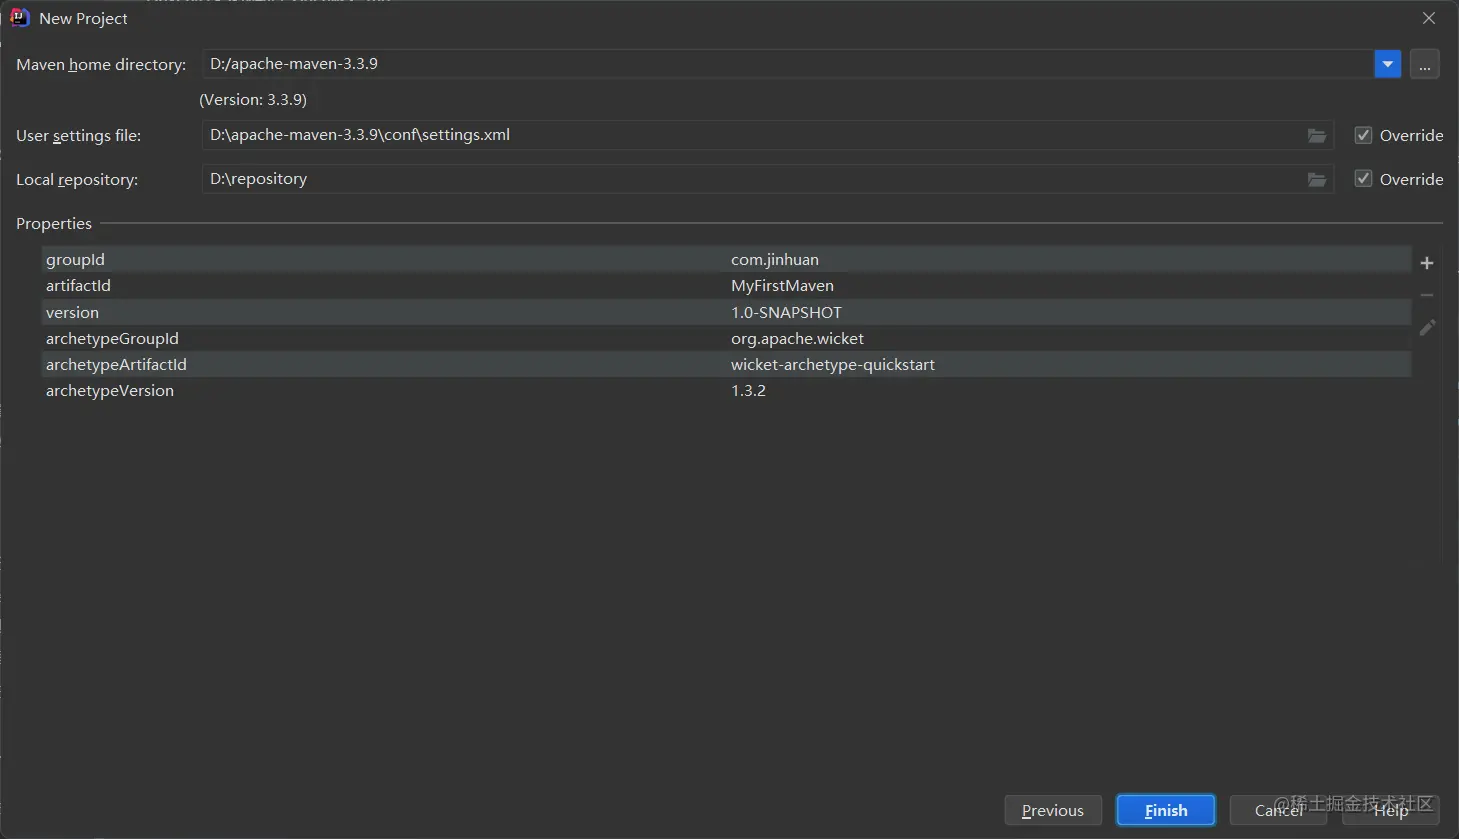Select the groupId property row
Image resolution: width=1459 pixels, height=839 pixels.
coord(726,259)
